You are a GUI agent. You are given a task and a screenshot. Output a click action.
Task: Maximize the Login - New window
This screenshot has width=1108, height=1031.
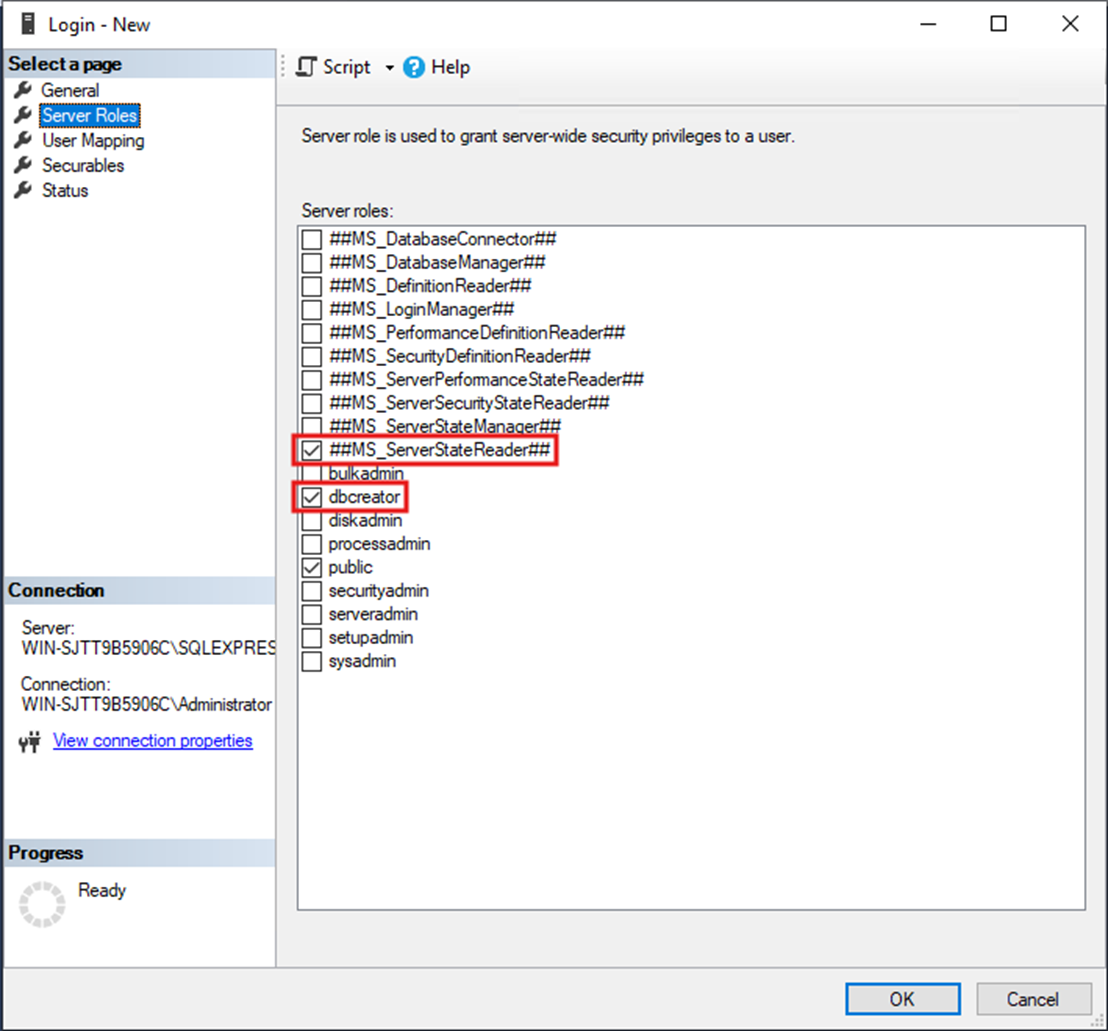pyautogui.click(x=998, y=24)
